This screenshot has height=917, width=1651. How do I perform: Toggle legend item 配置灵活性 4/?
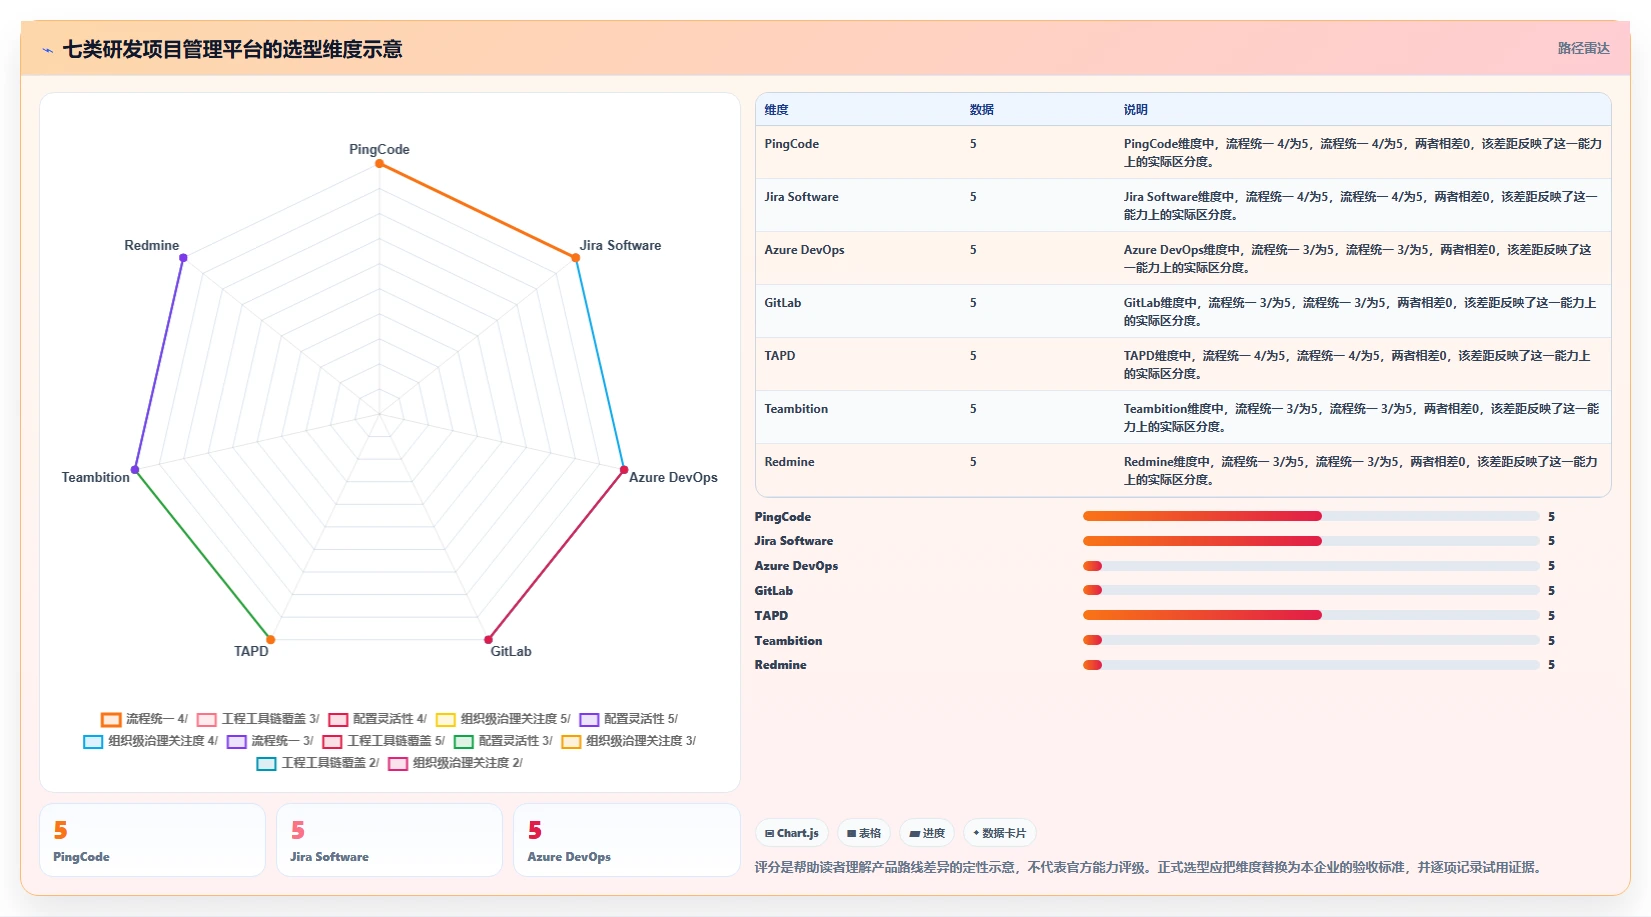pos(377,719)
